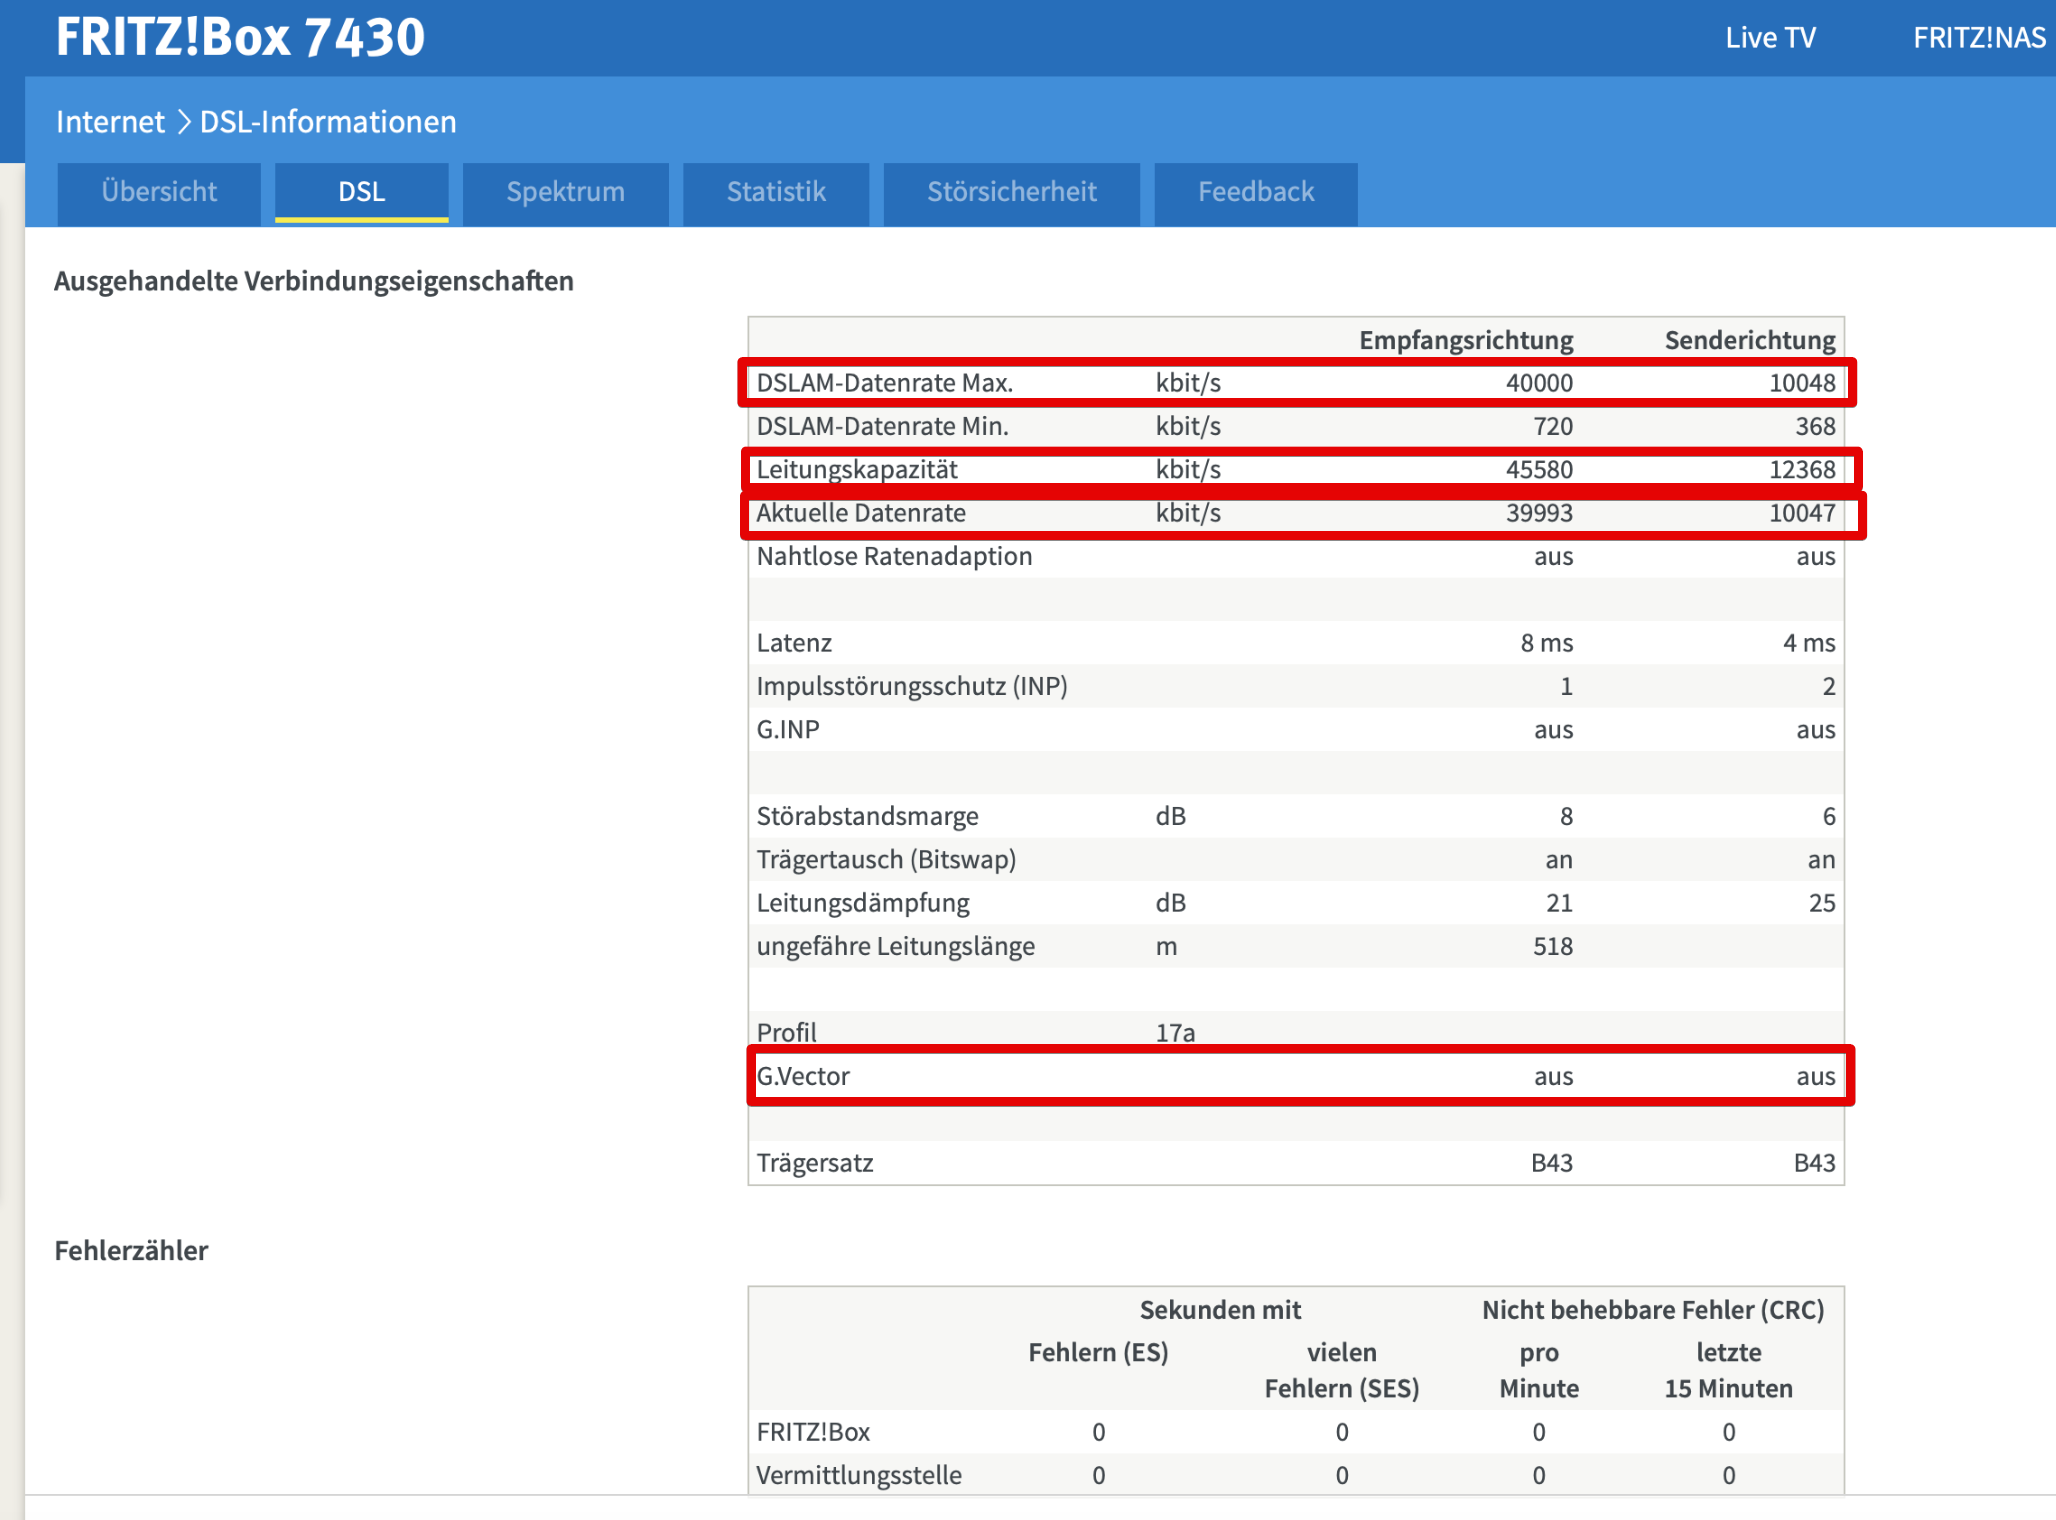This screenshot has width=2056, height=1520.
Task: Click the Trägertausch (Bitswap) label
Action: pyautogui.click(x=886, y=860)
